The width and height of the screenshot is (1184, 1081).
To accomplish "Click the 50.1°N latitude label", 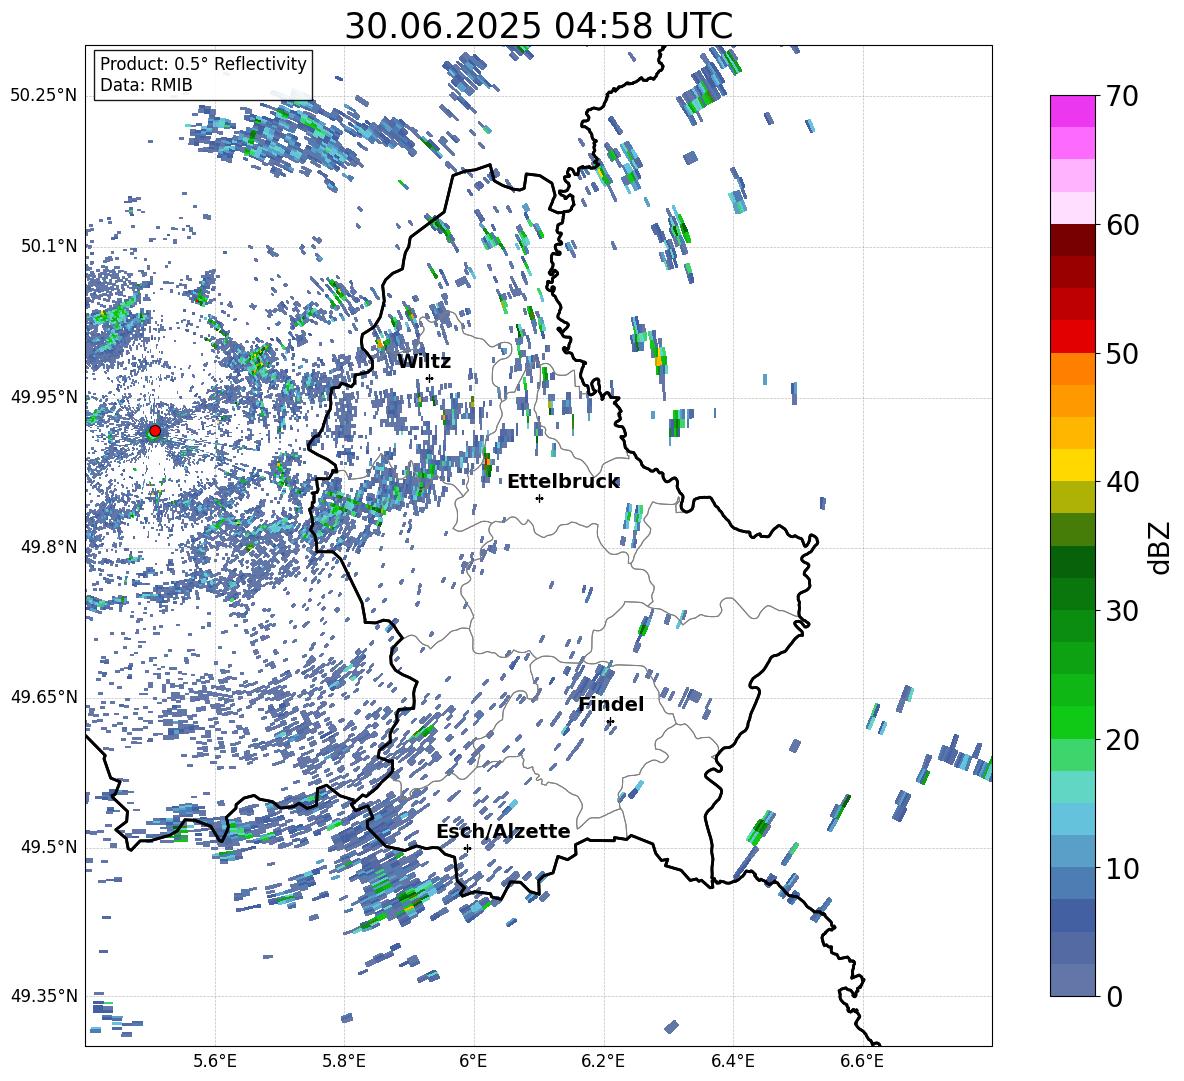I will tap(49, 246).
